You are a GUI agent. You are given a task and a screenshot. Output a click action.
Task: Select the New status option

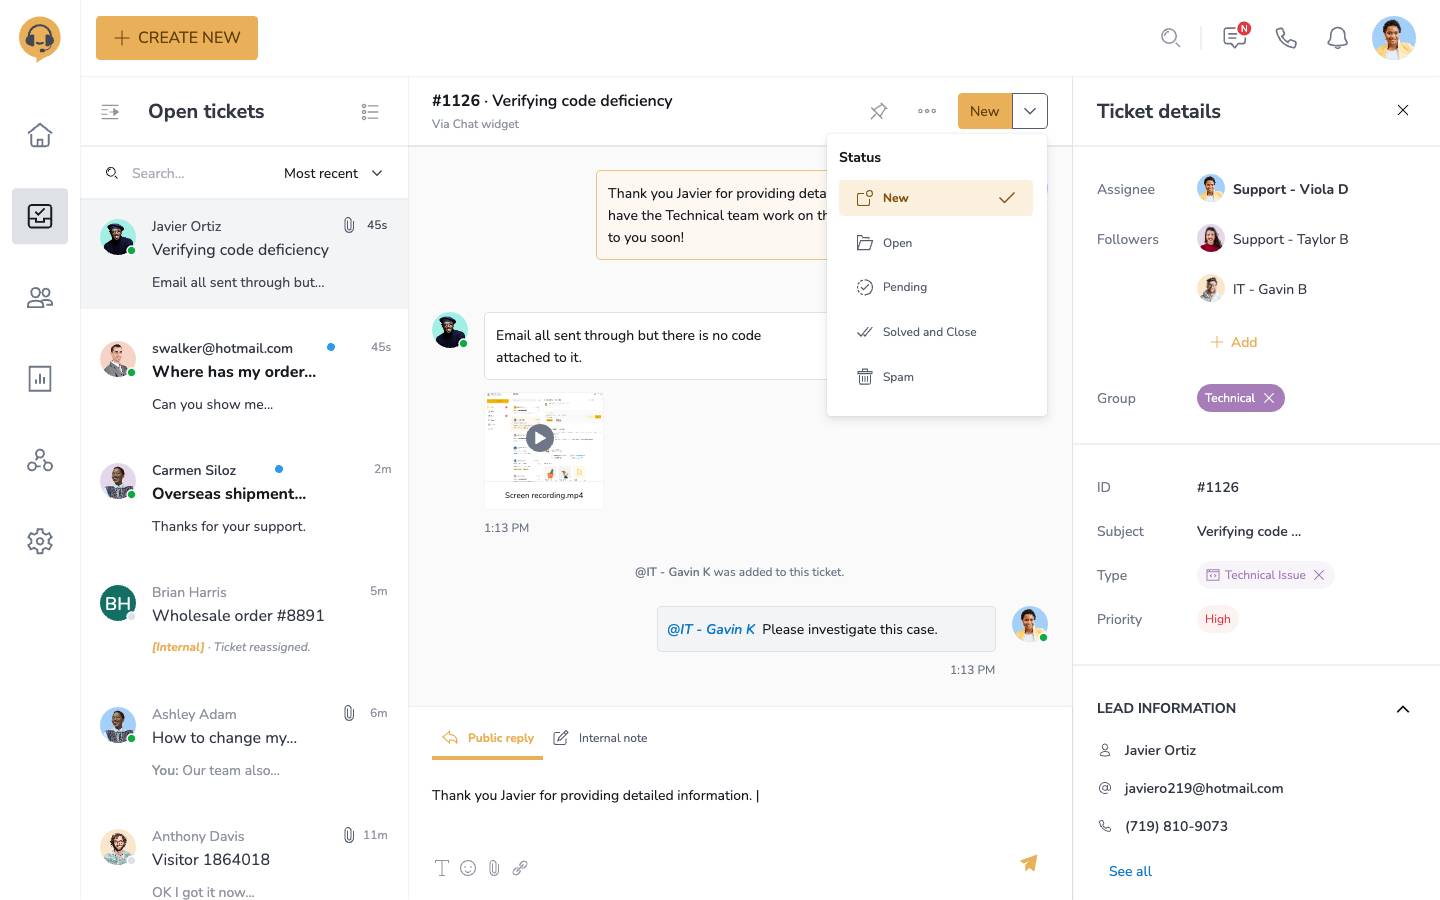(935, 198)
